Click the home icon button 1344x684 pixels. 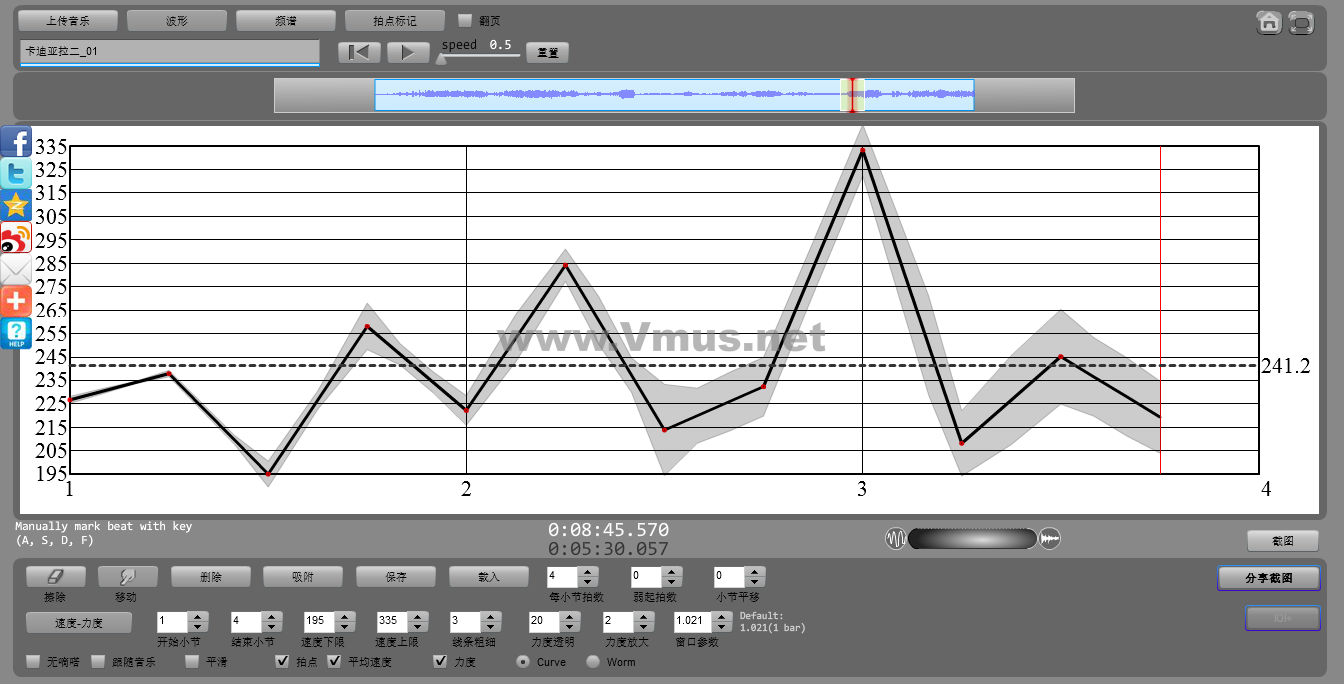tap(1269, 22)
